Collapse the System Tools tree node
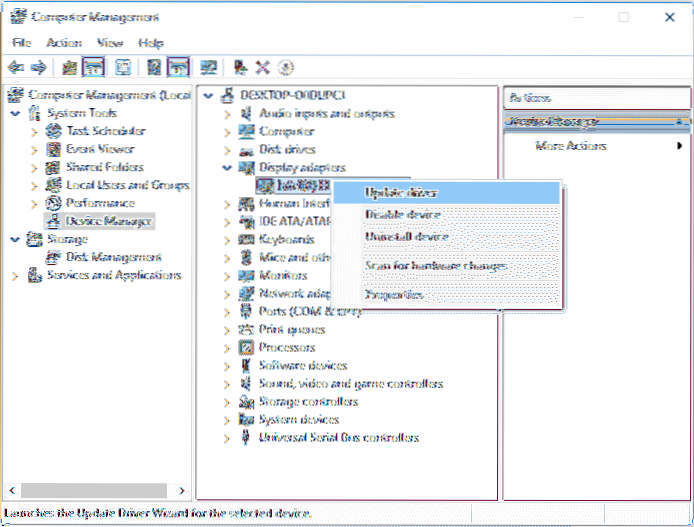The width and height of the screenshot is (694, 527). click(13, 113)
